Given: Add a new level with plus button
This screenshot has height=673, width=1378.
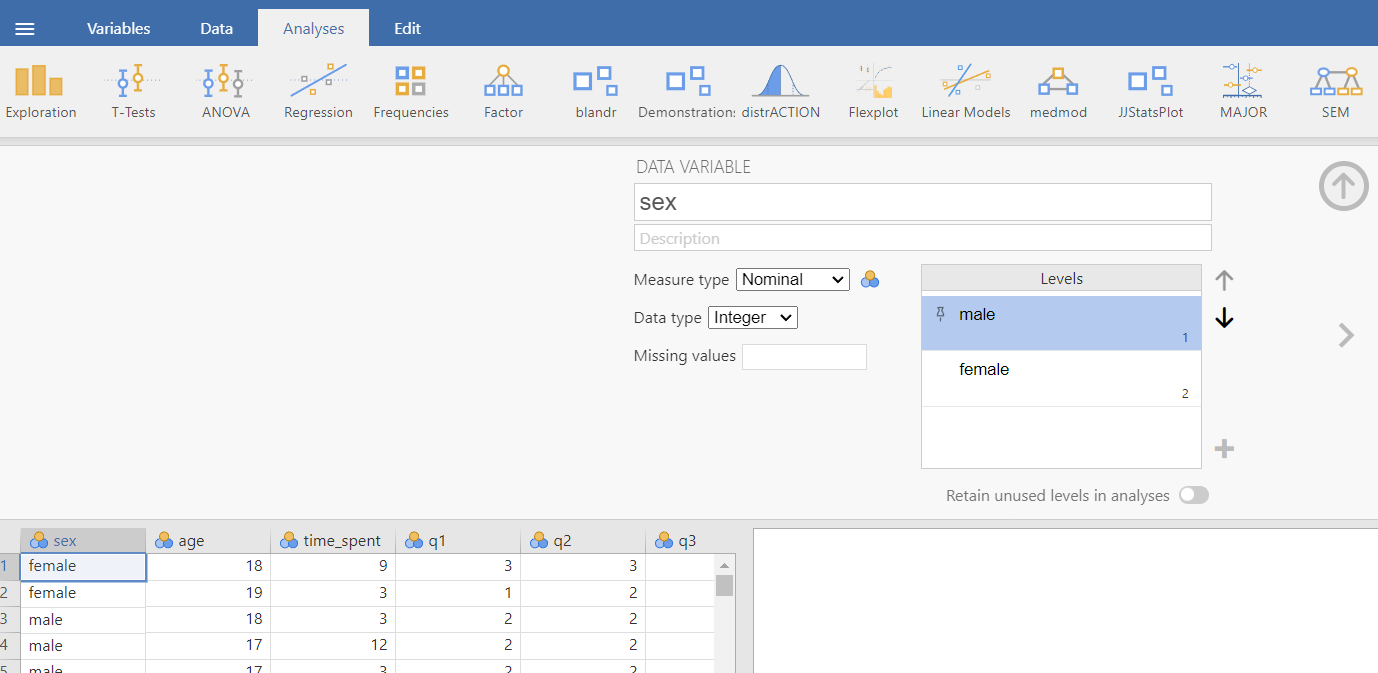Looking at the screenshot, I should point(1224,449).
